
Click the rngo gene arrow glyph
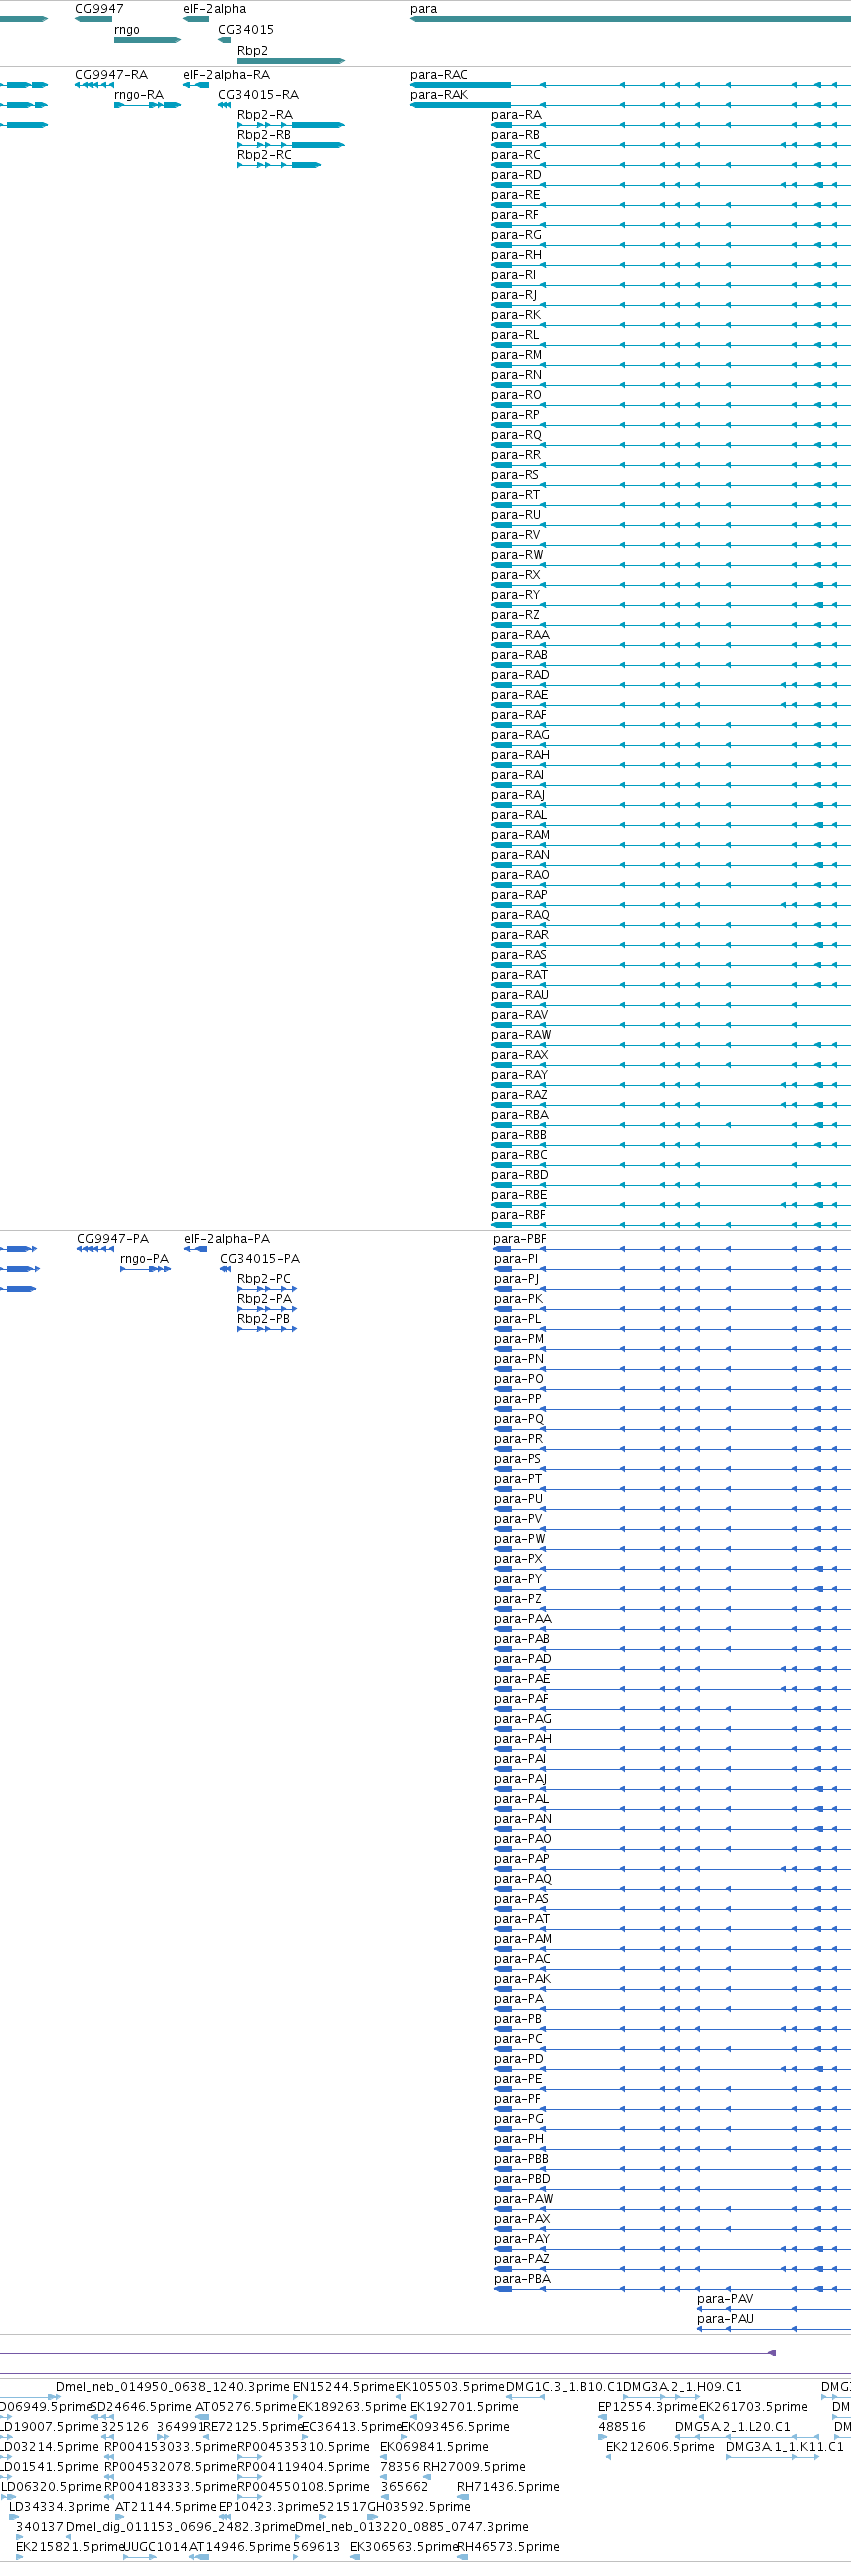click(147, 40)
